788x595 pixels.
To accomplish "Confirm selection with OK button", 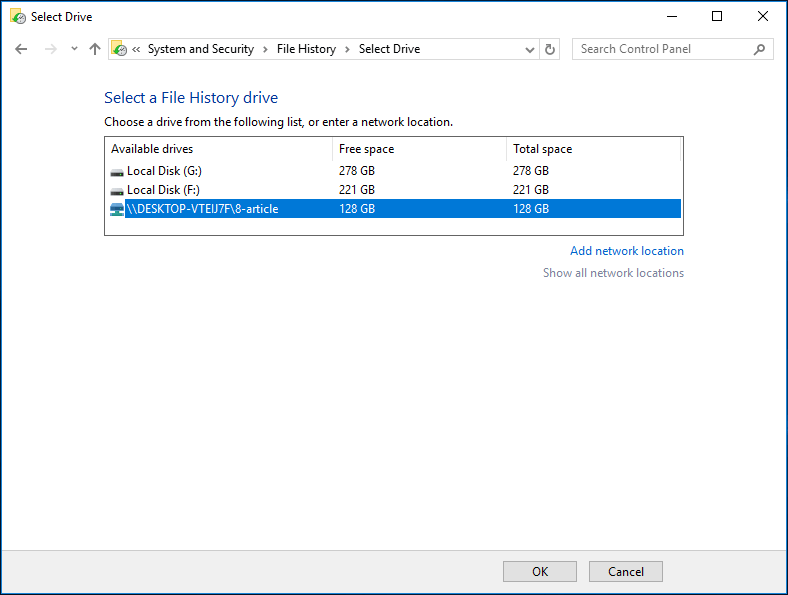I will (540, 572).
